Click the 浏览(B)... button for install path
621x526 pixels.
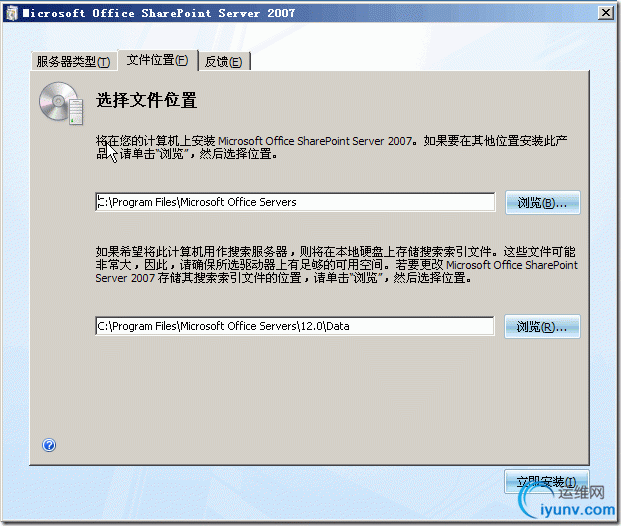coord(543,203)
